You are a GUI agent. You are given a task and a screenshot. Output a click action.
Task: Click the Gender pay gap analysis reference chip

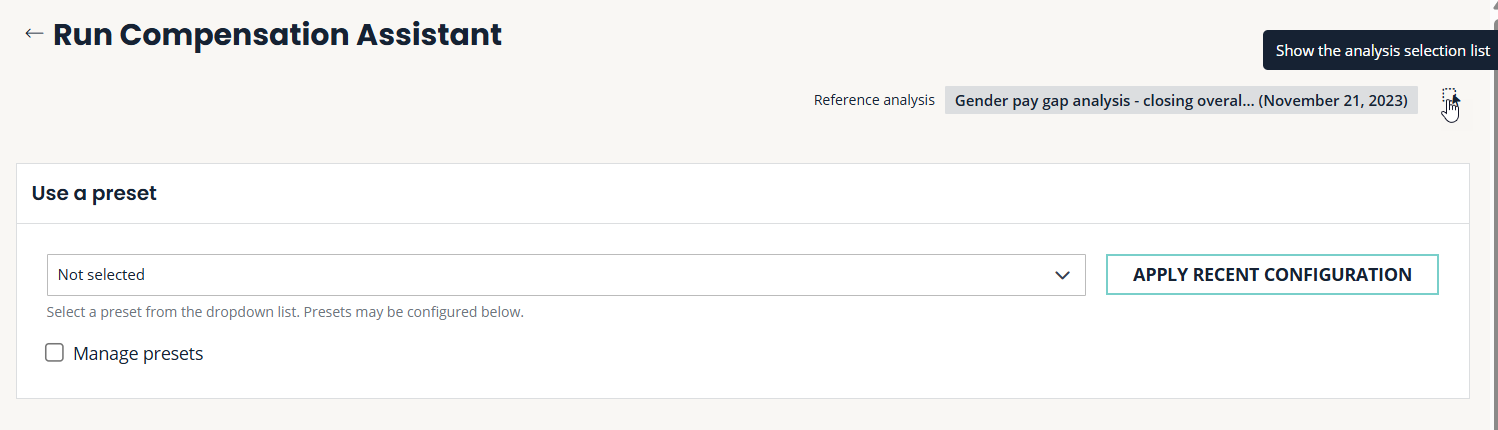tap(1180, 100)
